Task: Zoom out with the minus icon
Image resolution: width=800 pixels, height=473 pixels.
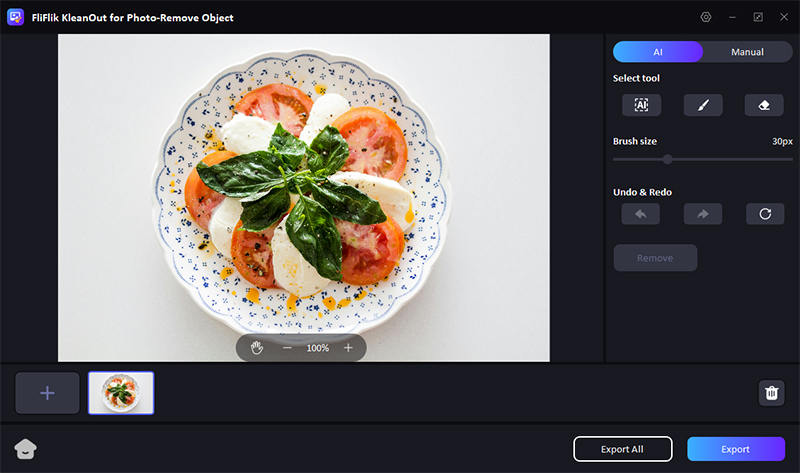Action: 287,348
